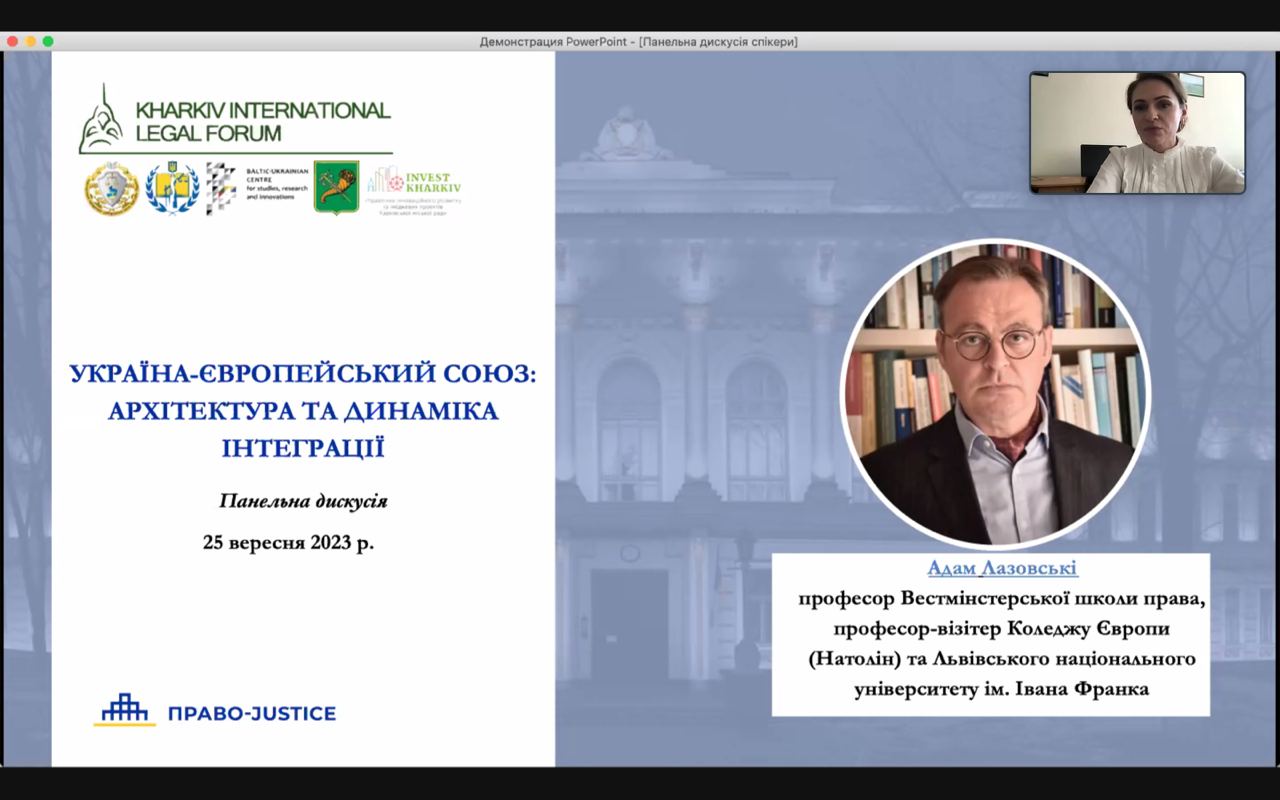Click the green Kharkiv coat of arms

pos(336,187)
